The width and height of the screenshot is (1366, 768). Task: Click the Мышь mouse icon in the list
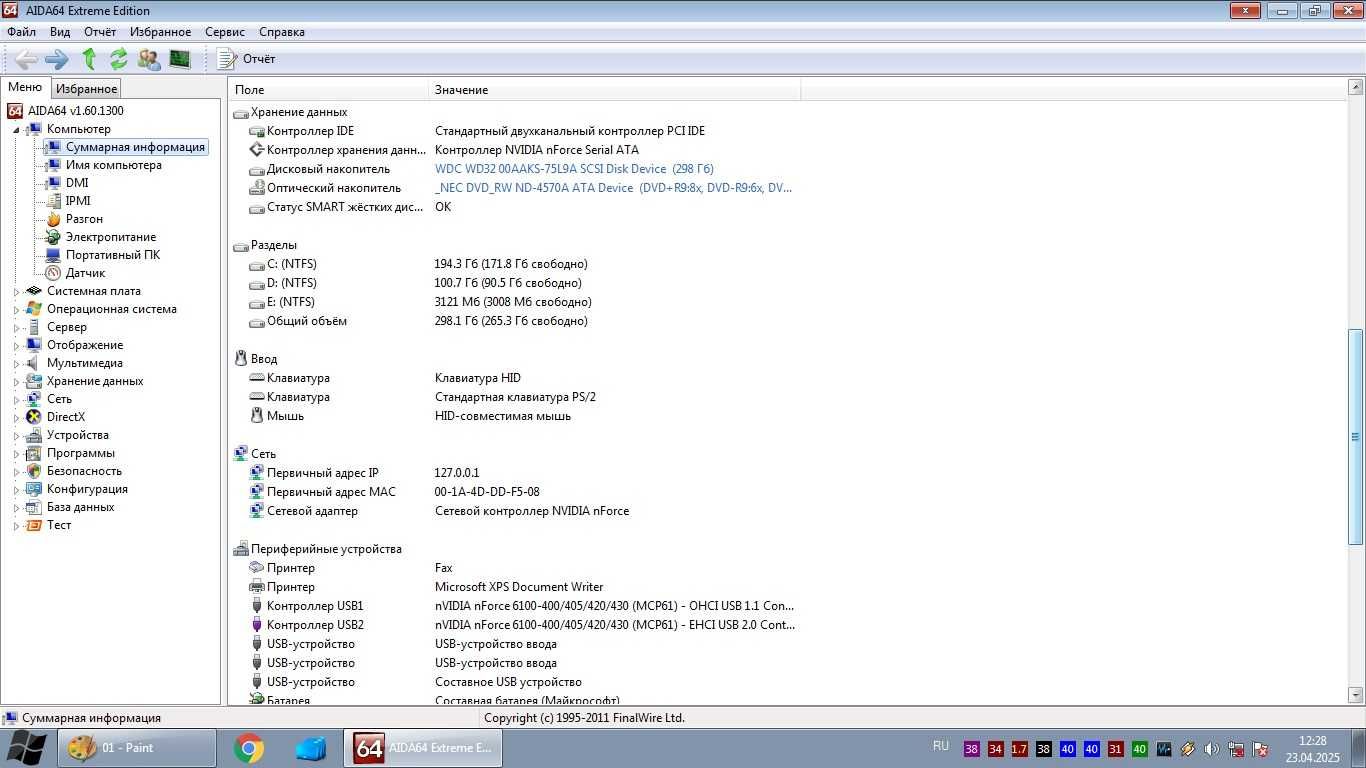(x=257, y=416)
